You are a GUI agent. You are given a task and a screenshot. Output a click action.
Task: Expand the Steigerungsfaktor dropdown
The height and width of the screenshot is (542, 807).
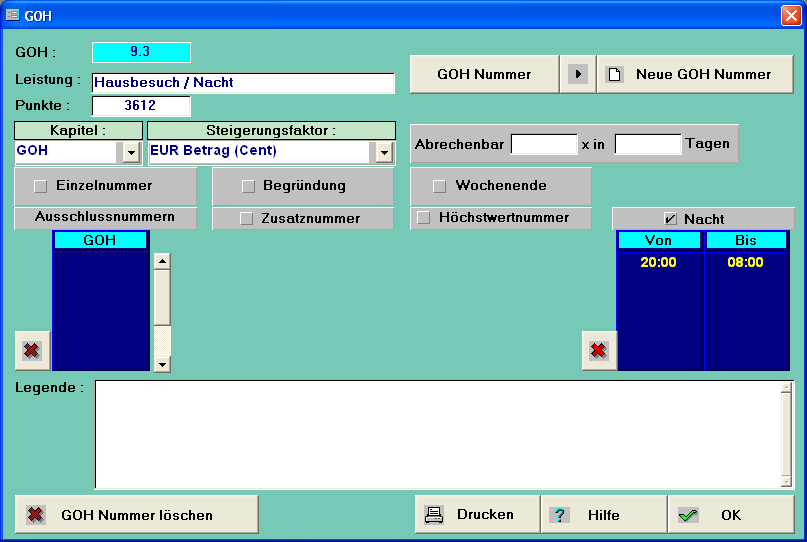coord(384,152)
